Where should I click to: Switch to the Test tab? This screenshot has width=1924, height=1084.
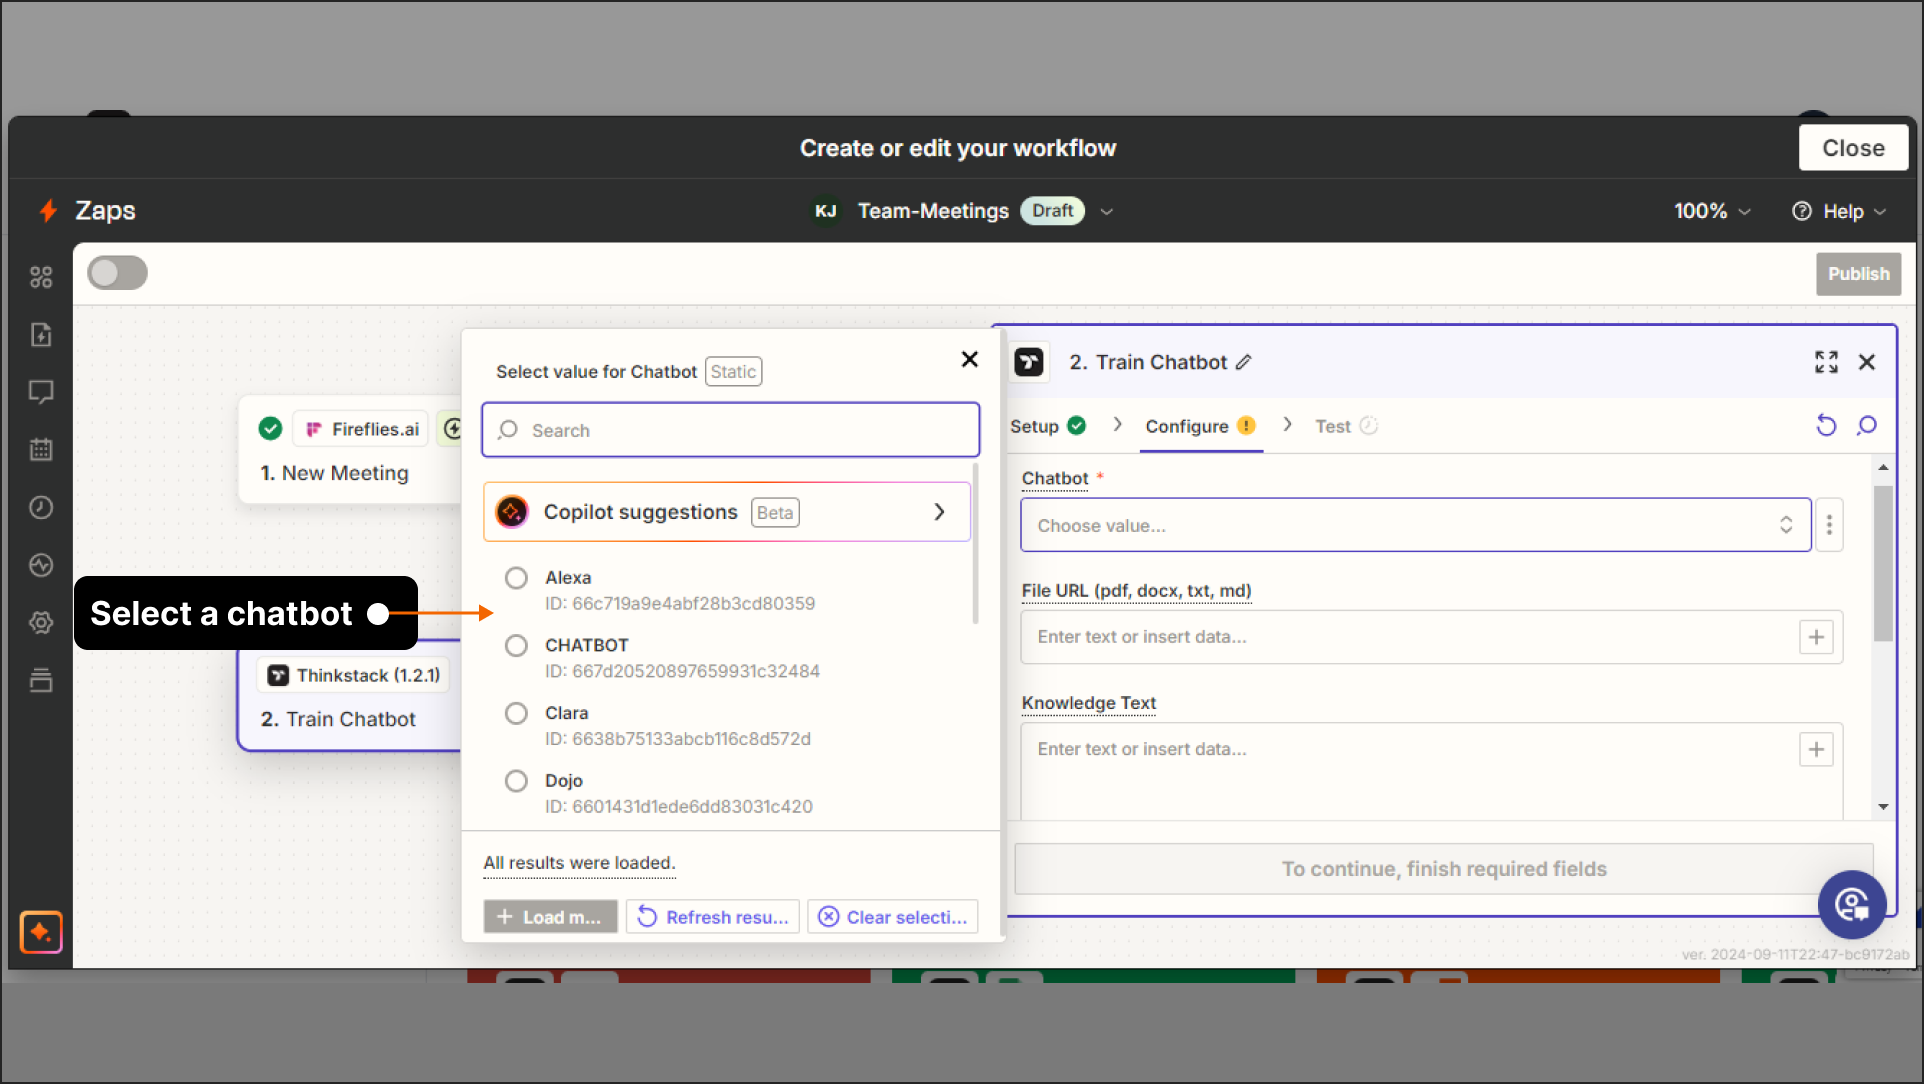pyautogui.click(x=1346, y=426)
